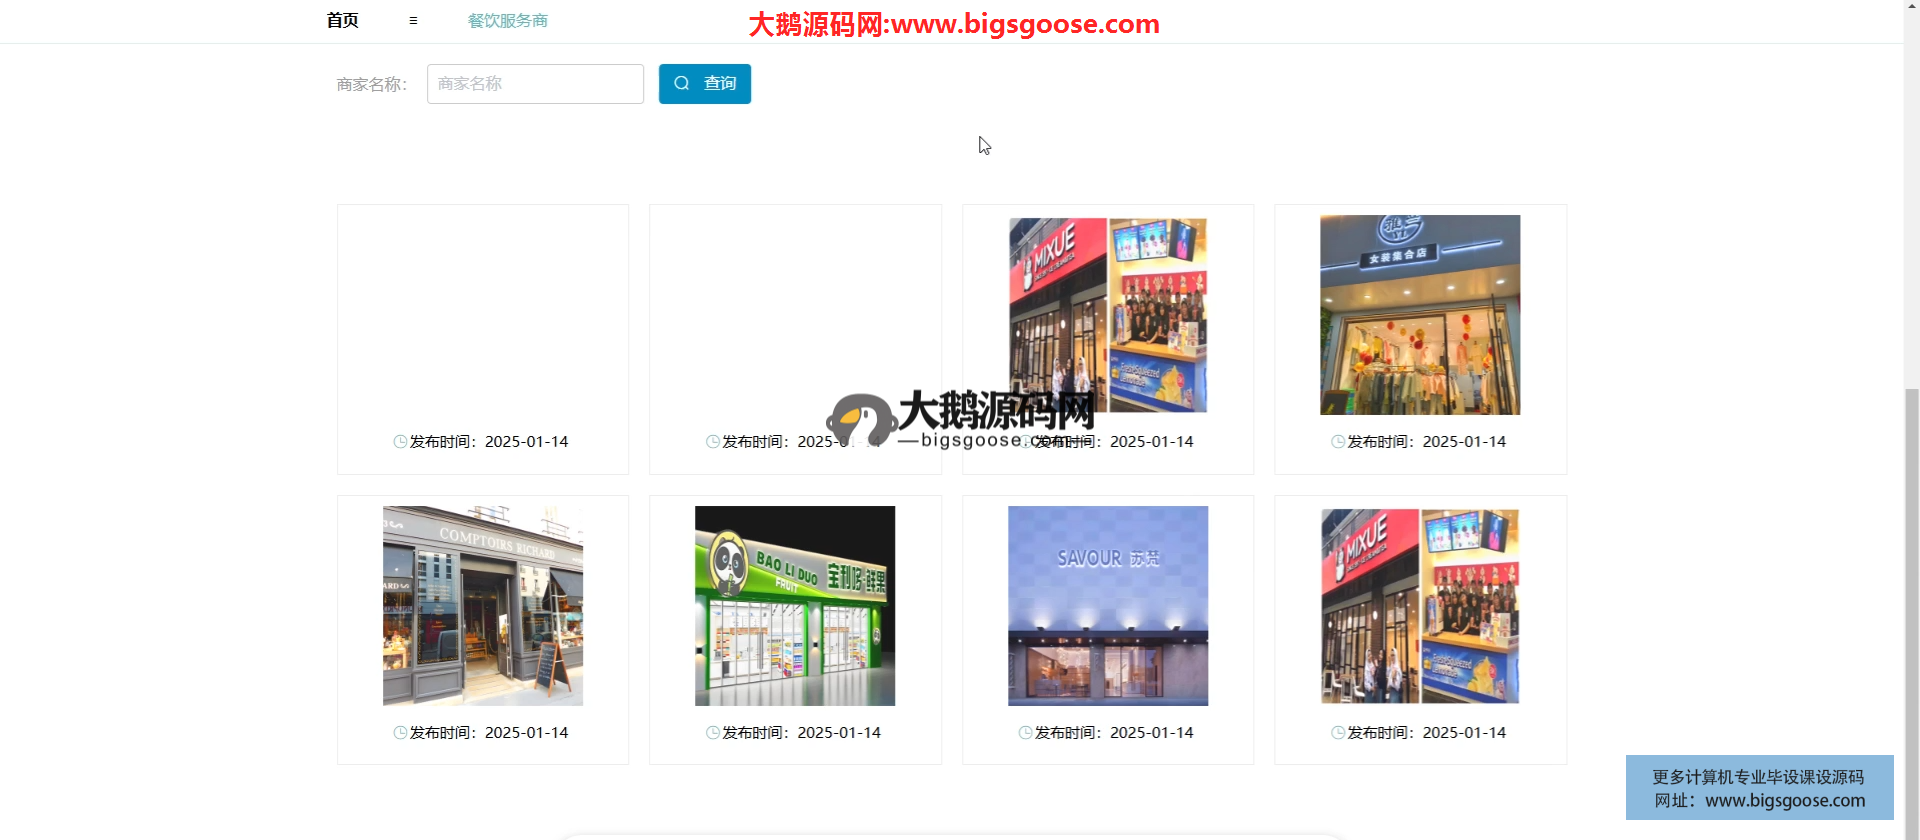
Task: Open the blue-sign clothing store thumbnail
Action: [1420, 315]
